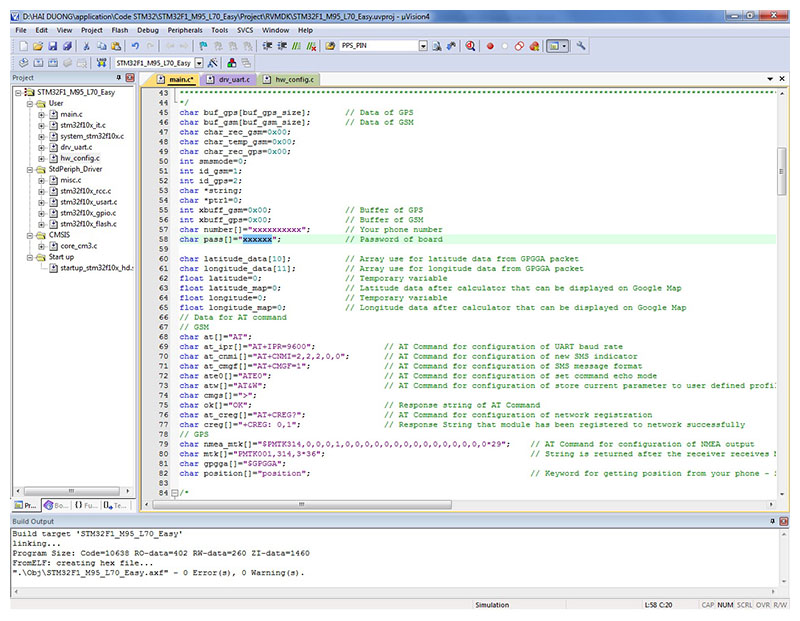Start the debug session icon
800x621 pixels.
469,46
